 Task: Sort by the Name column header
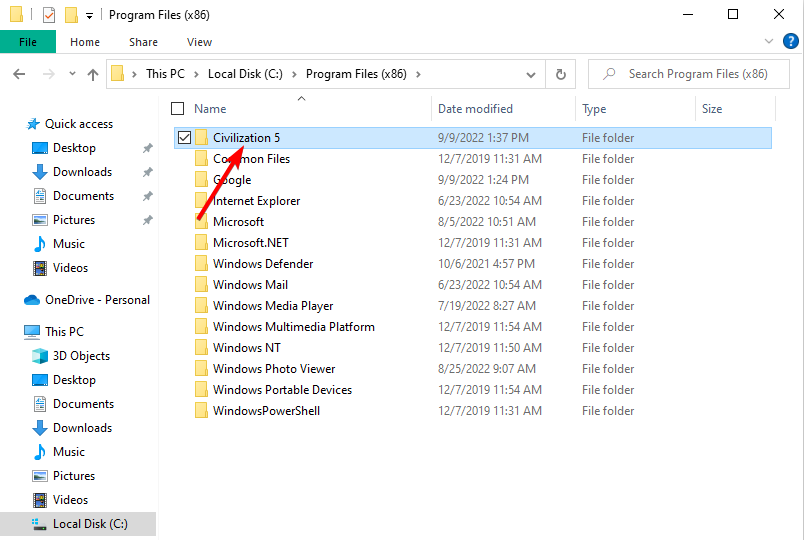210,109
